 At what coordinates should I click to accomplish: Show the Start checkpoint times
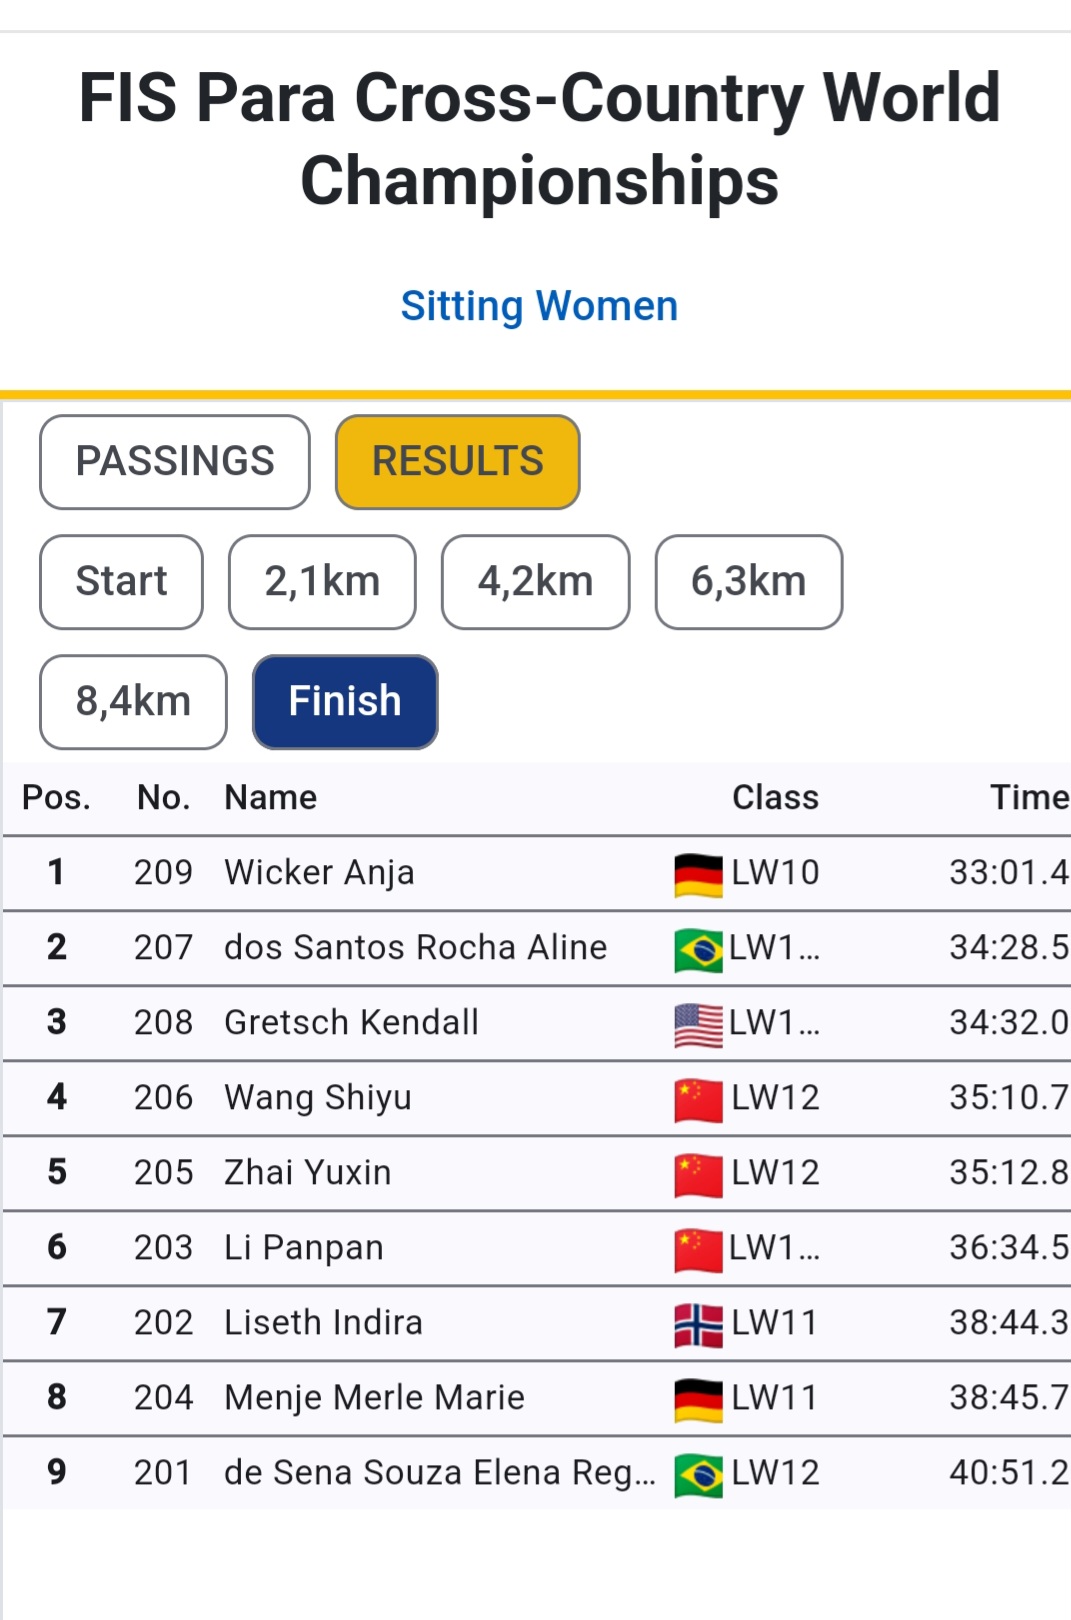point(122,582)
